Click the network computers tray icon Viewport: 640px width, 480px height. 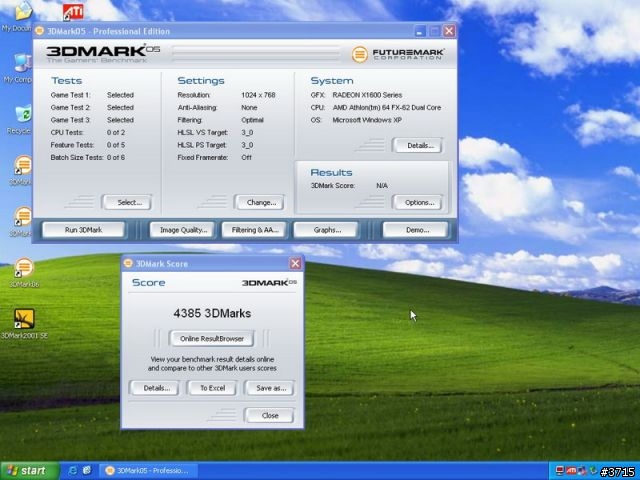(x=581, y=471)
